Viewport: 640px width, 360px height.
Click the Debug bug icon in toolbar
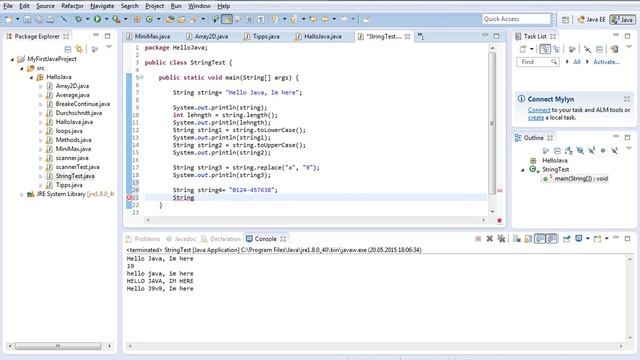78,19
